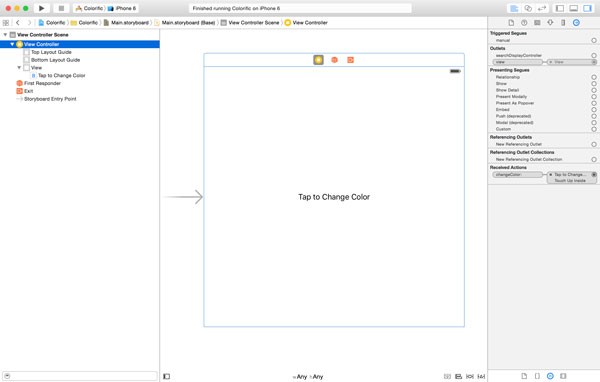The image size is (600, 382).
Task: Click Present Modally segue connection circle
Action: [x=593, y=96]
